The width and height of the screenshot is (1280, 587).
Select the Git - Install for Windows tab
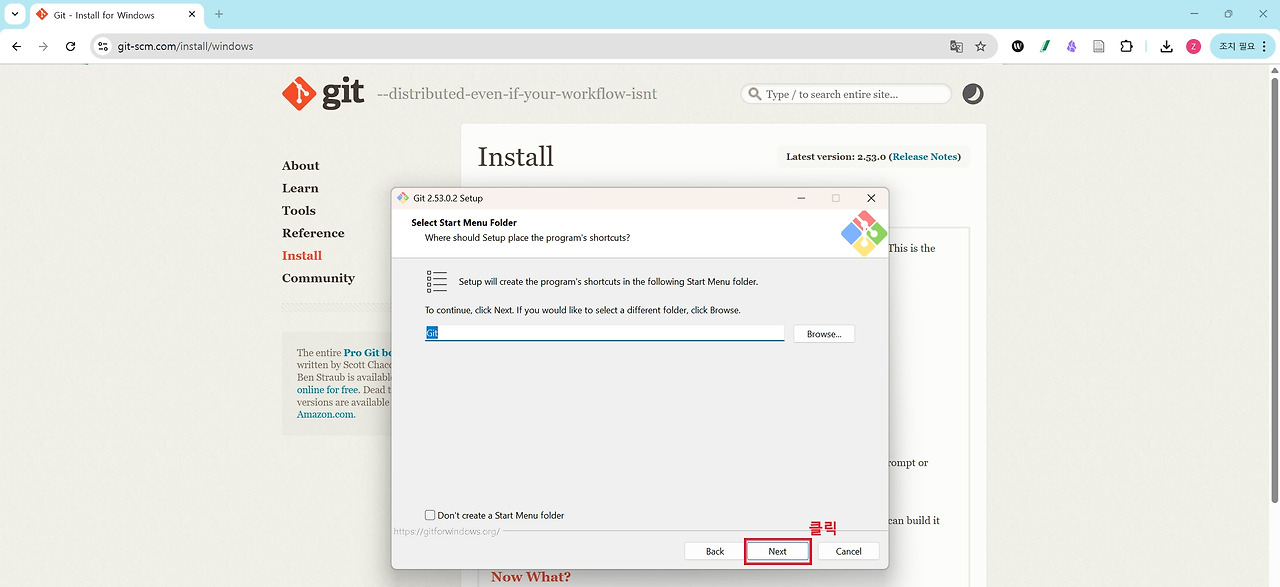tap(116, 15)
